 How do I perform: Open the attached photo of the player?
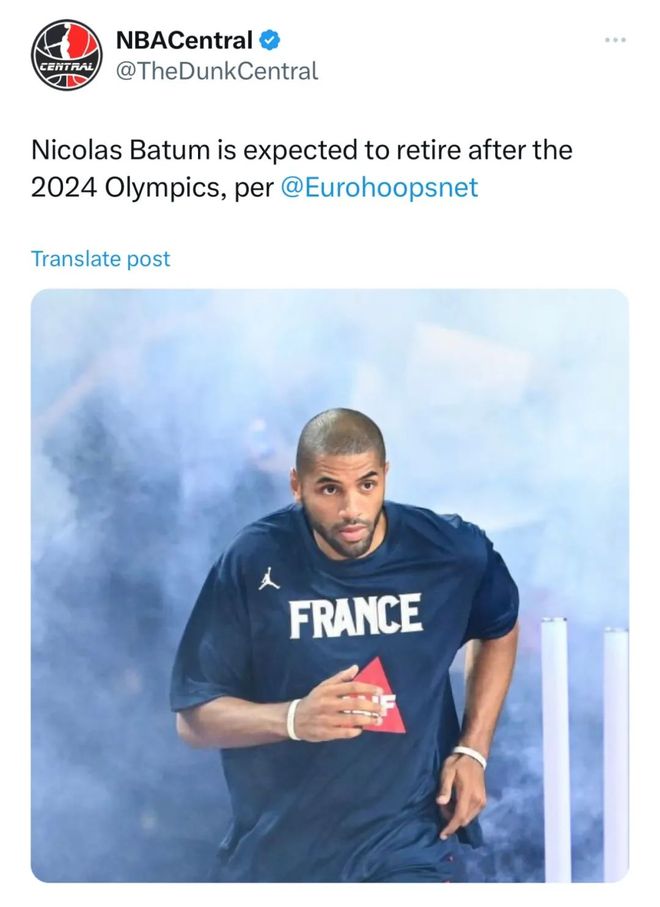[330, 585]
